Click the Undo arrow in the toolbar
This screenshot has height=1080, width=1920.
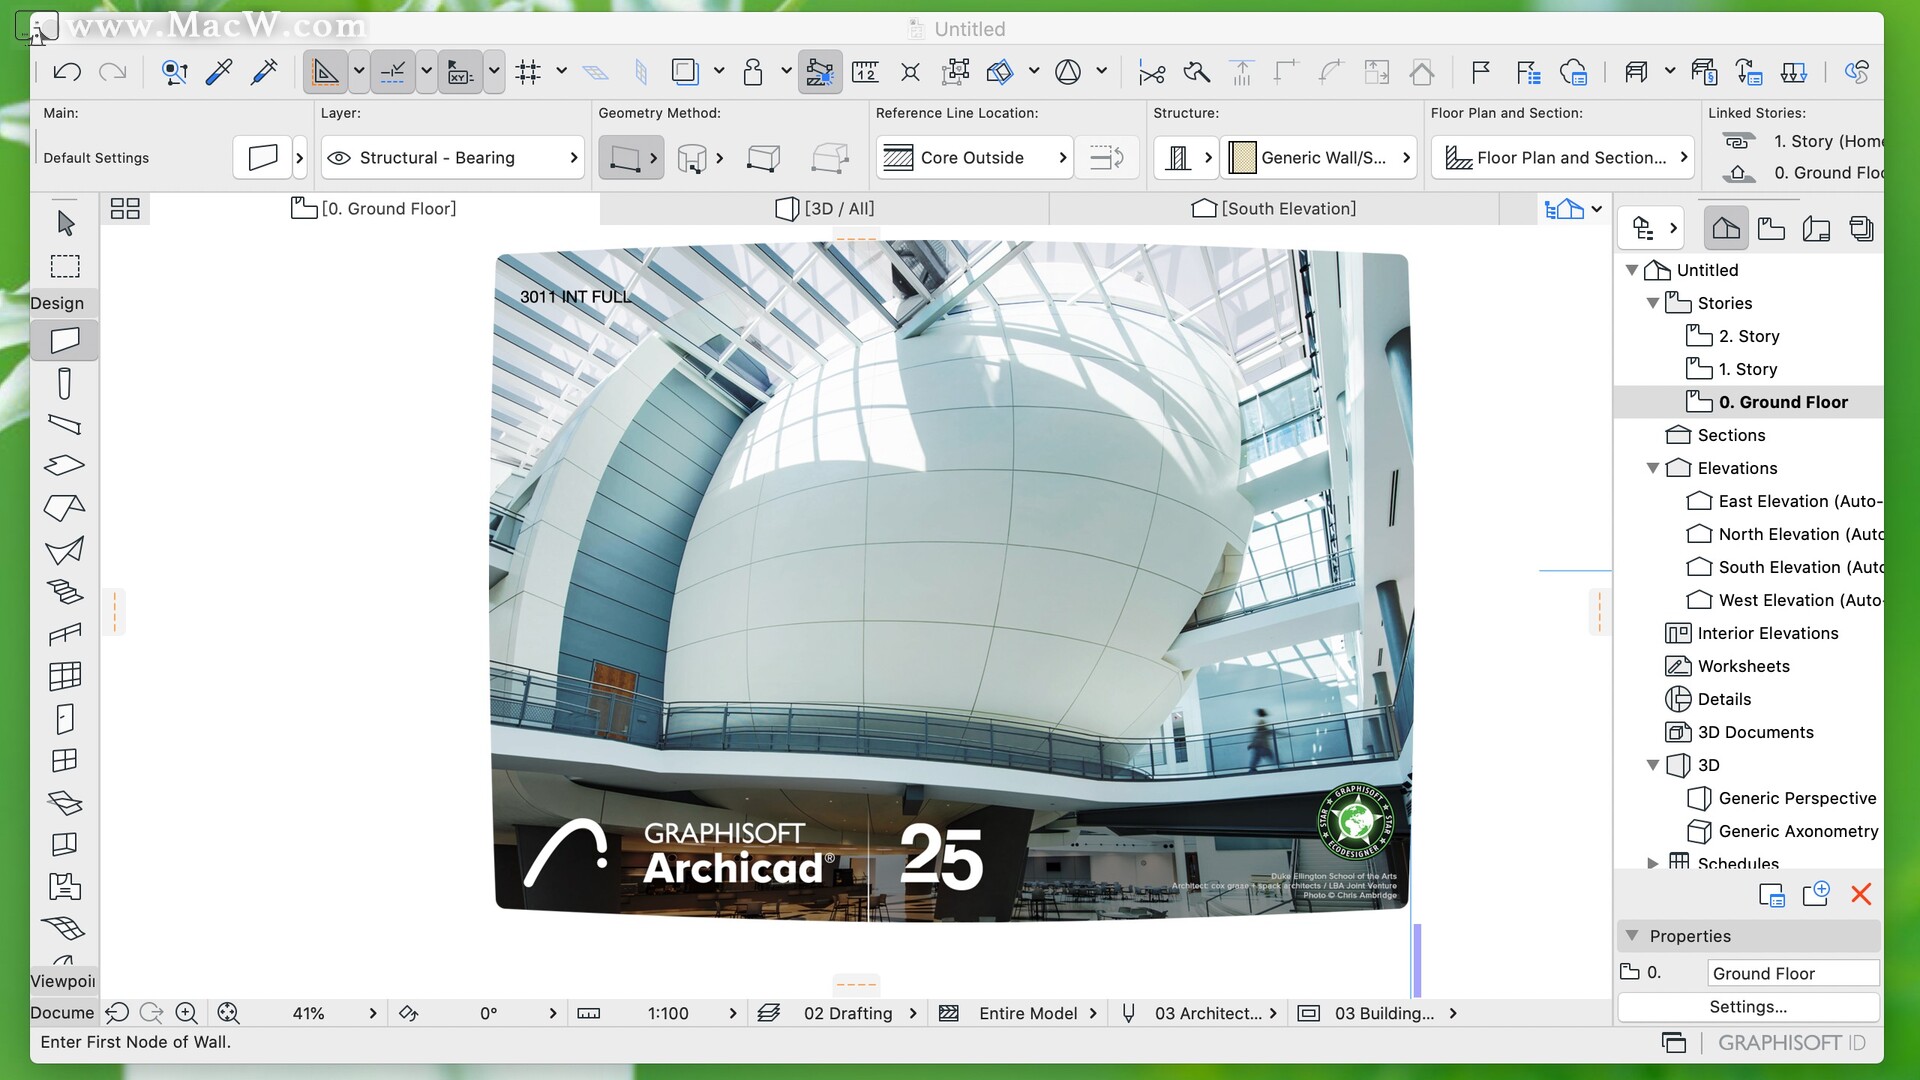(66, 71)
